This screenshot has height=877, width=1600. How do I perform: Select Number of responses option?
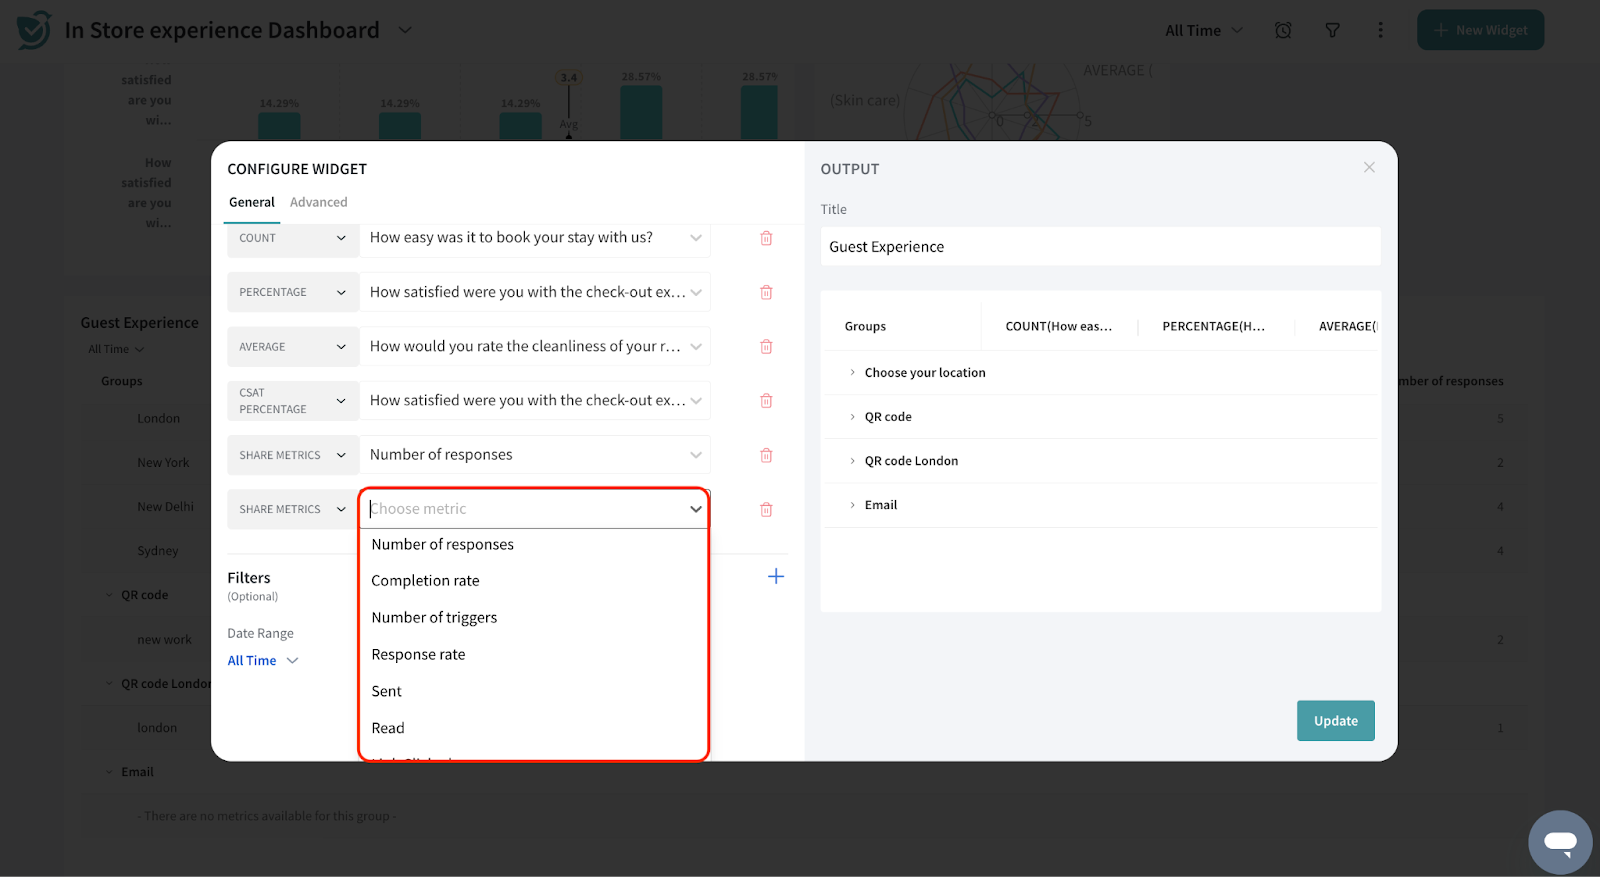[x=534, y=544]
